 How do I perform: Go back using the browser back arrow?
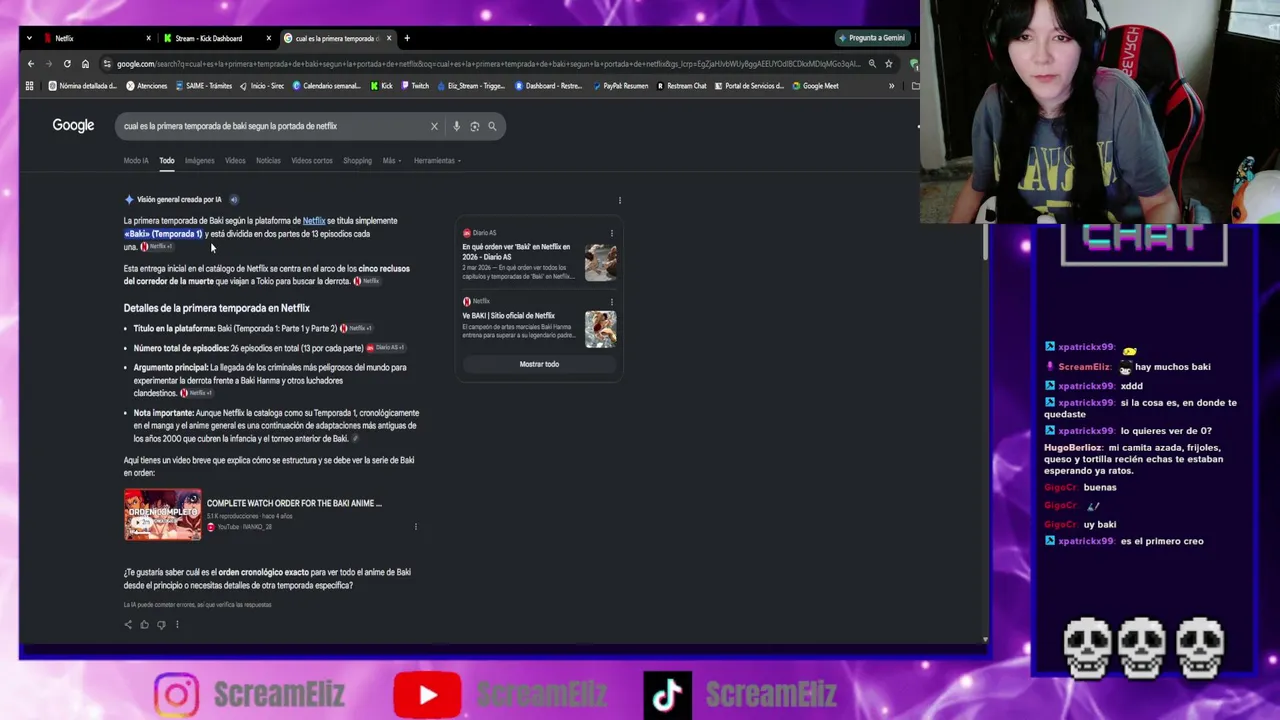coord(31,64)
